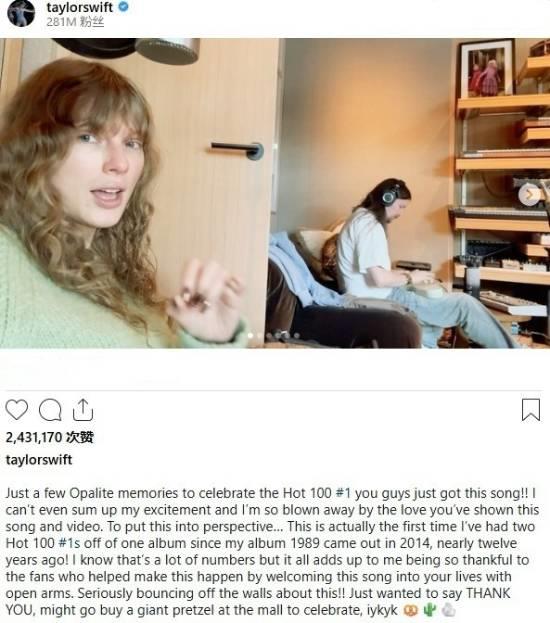Select the first carousel indicator dot
This screenshot has width=550, height=623.
click(x=250, y=335)
